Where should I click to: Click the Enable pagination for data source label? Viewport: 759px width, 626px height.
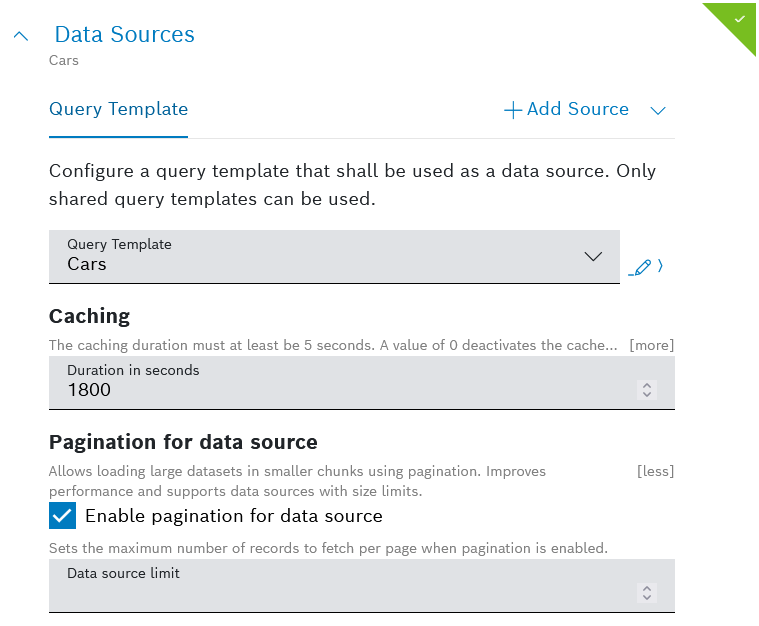pyautogui.click(x=233, y=516)
